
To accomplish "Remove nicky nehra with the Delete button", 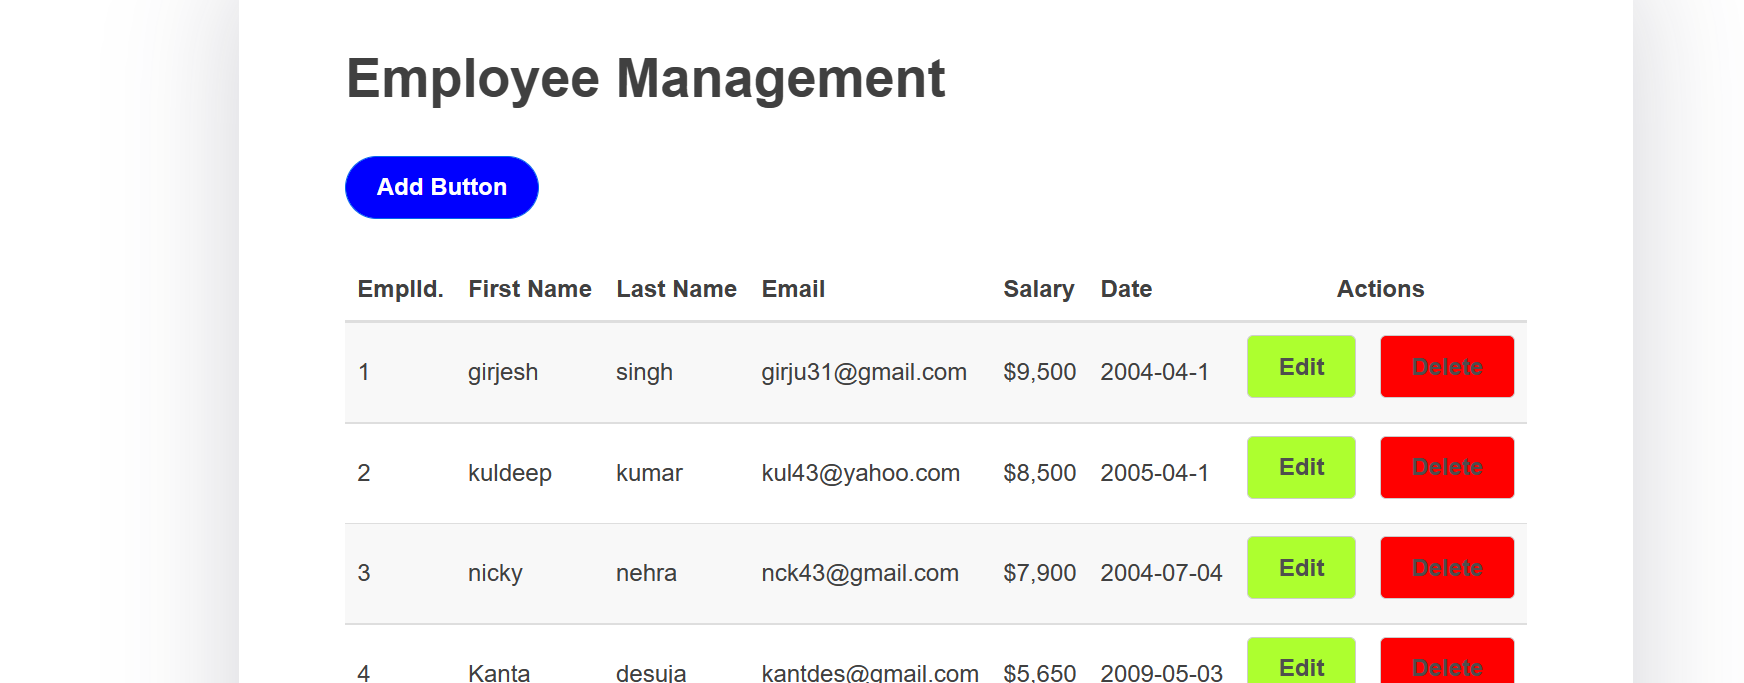I will (1447, 568).
